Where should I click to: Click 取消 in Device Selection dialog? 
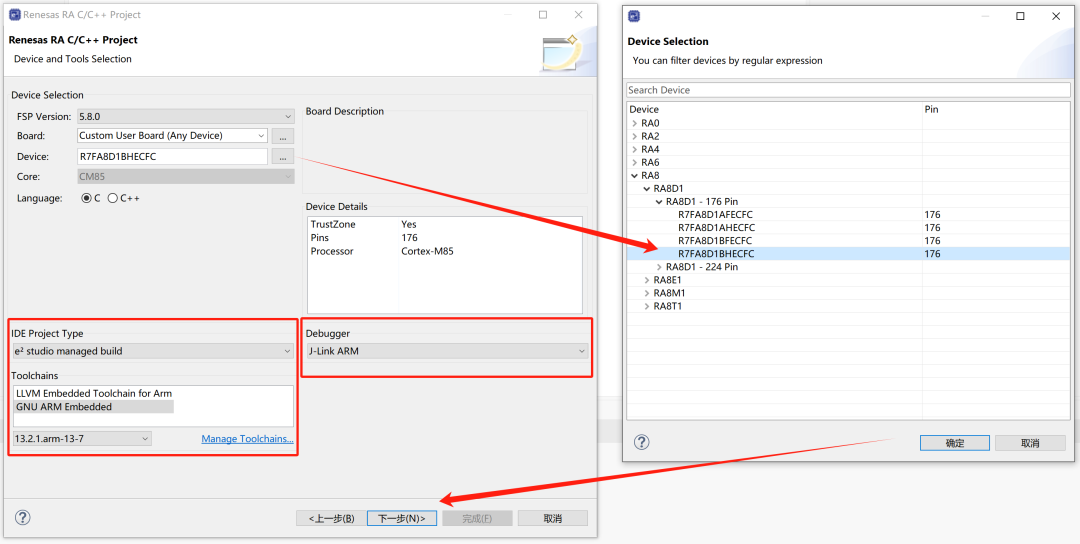[x=1030, y=443]
